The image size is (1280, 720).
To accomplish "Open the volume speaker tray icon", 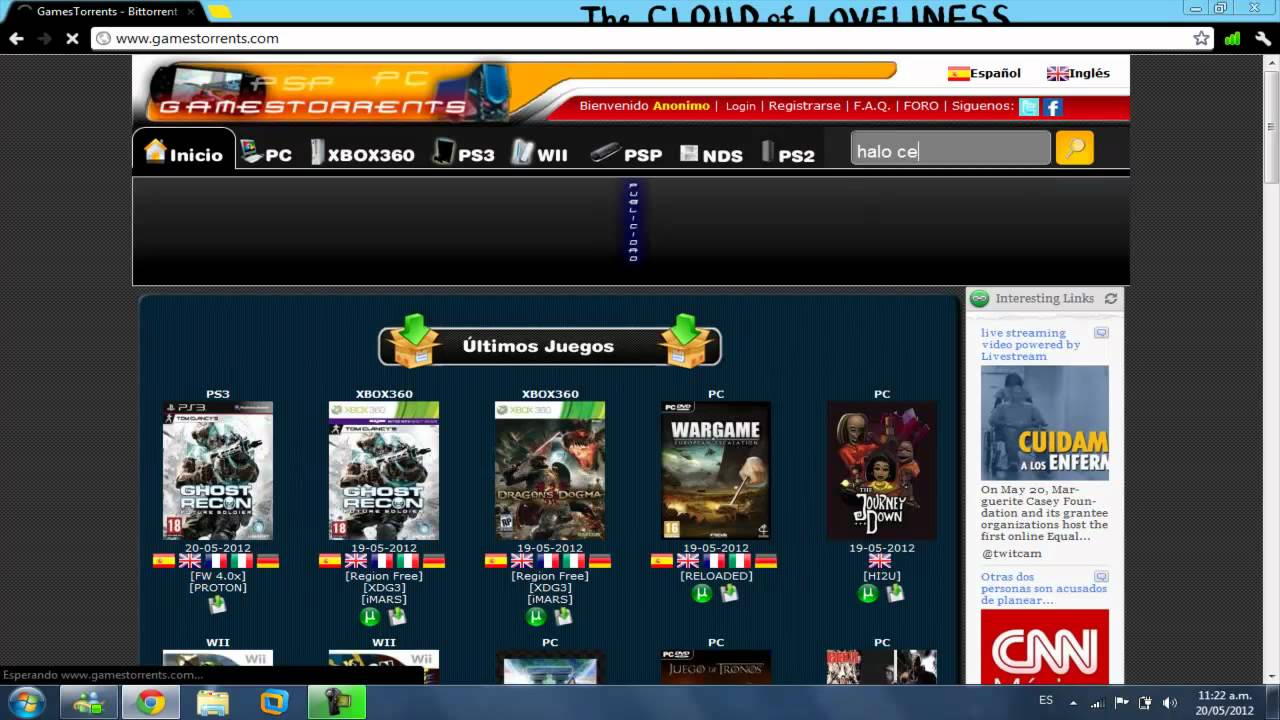I will coord(1169,702).
